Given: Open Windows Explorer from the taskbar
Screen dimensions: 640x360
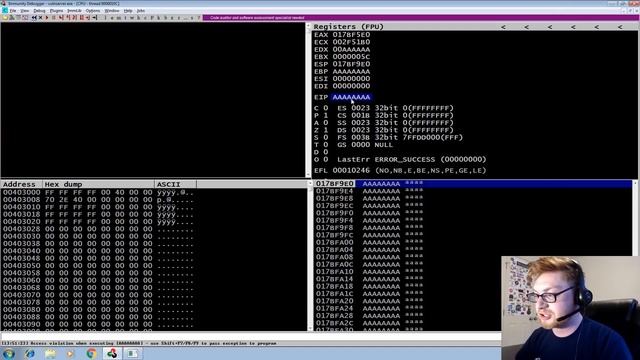Looking at the screenshot, I should coord(50,353).
